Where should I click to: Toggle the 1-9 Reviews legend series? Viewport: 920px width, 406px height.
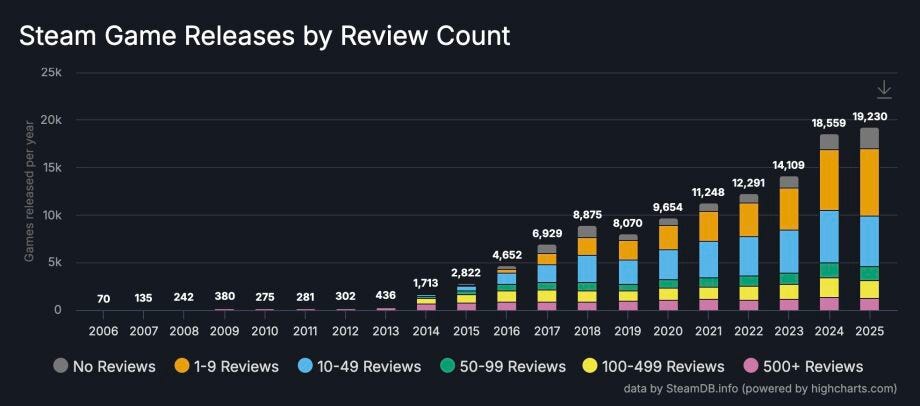coord(226,367)
